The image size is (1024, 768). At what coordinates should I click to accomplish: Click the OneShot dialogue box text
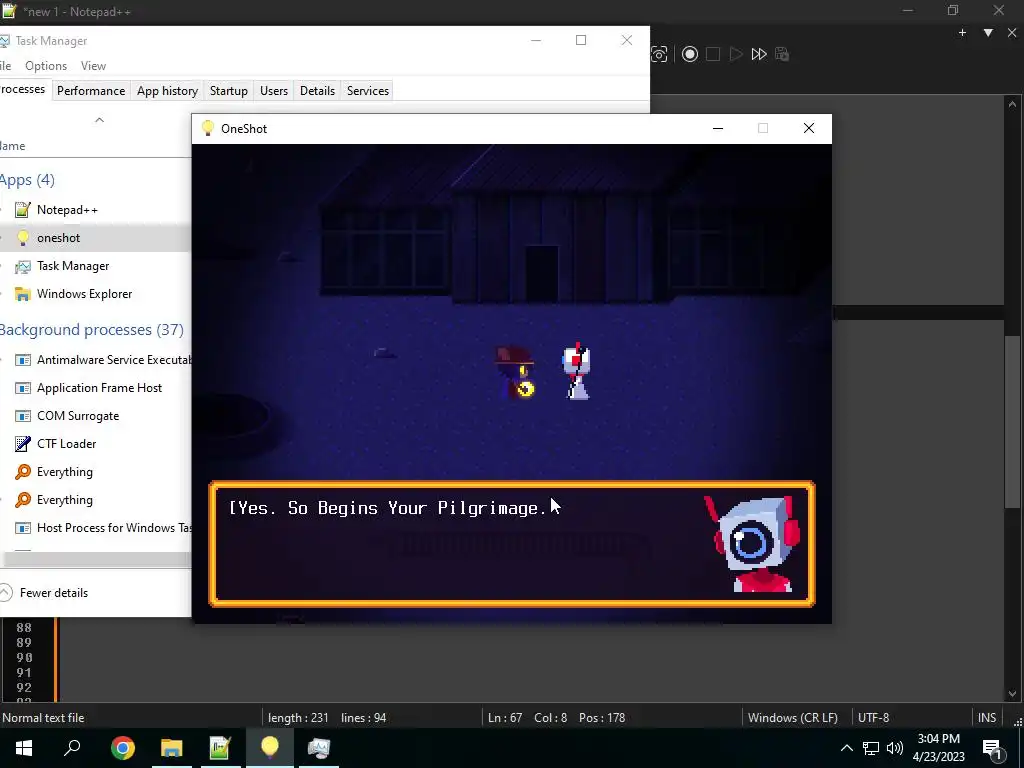(x=388, y=508)
